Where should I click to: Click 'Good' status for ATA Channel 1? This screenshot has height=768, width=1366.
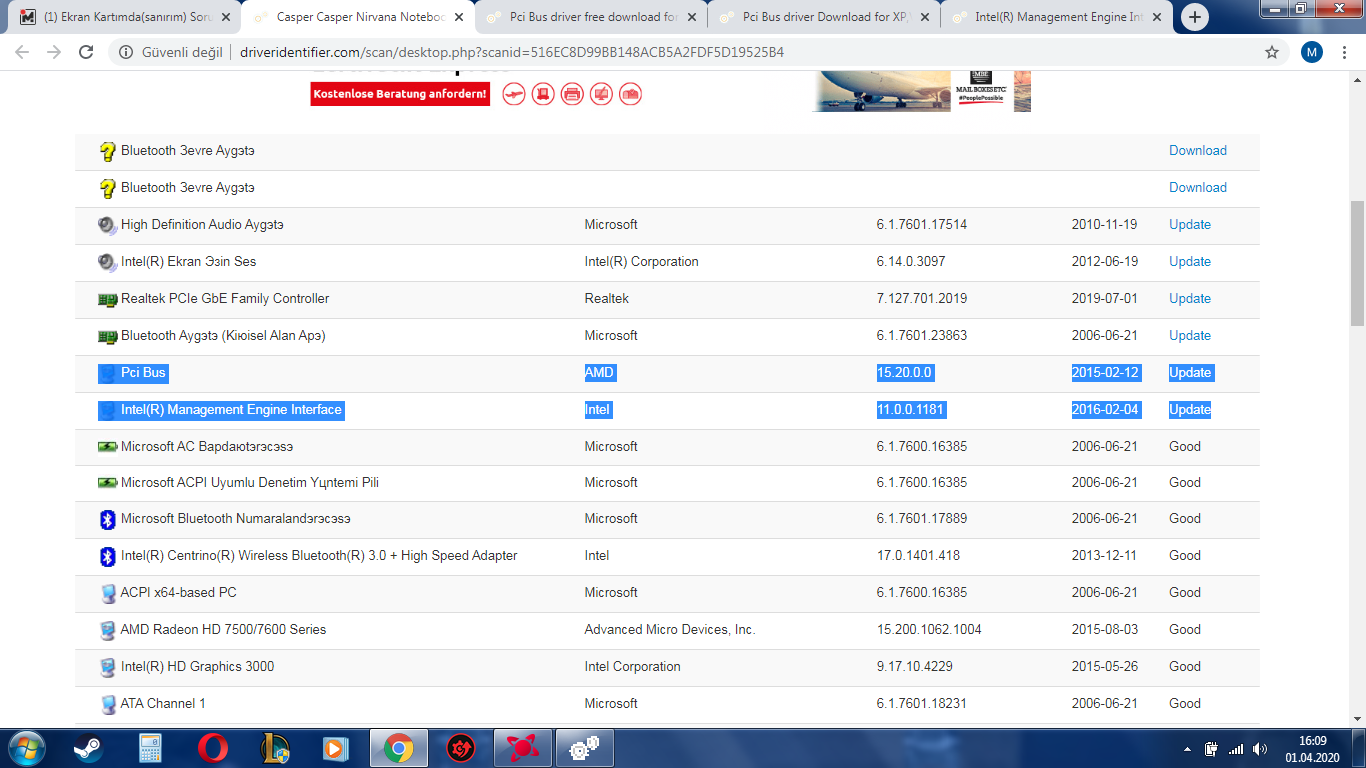(x=1185, y=704)
